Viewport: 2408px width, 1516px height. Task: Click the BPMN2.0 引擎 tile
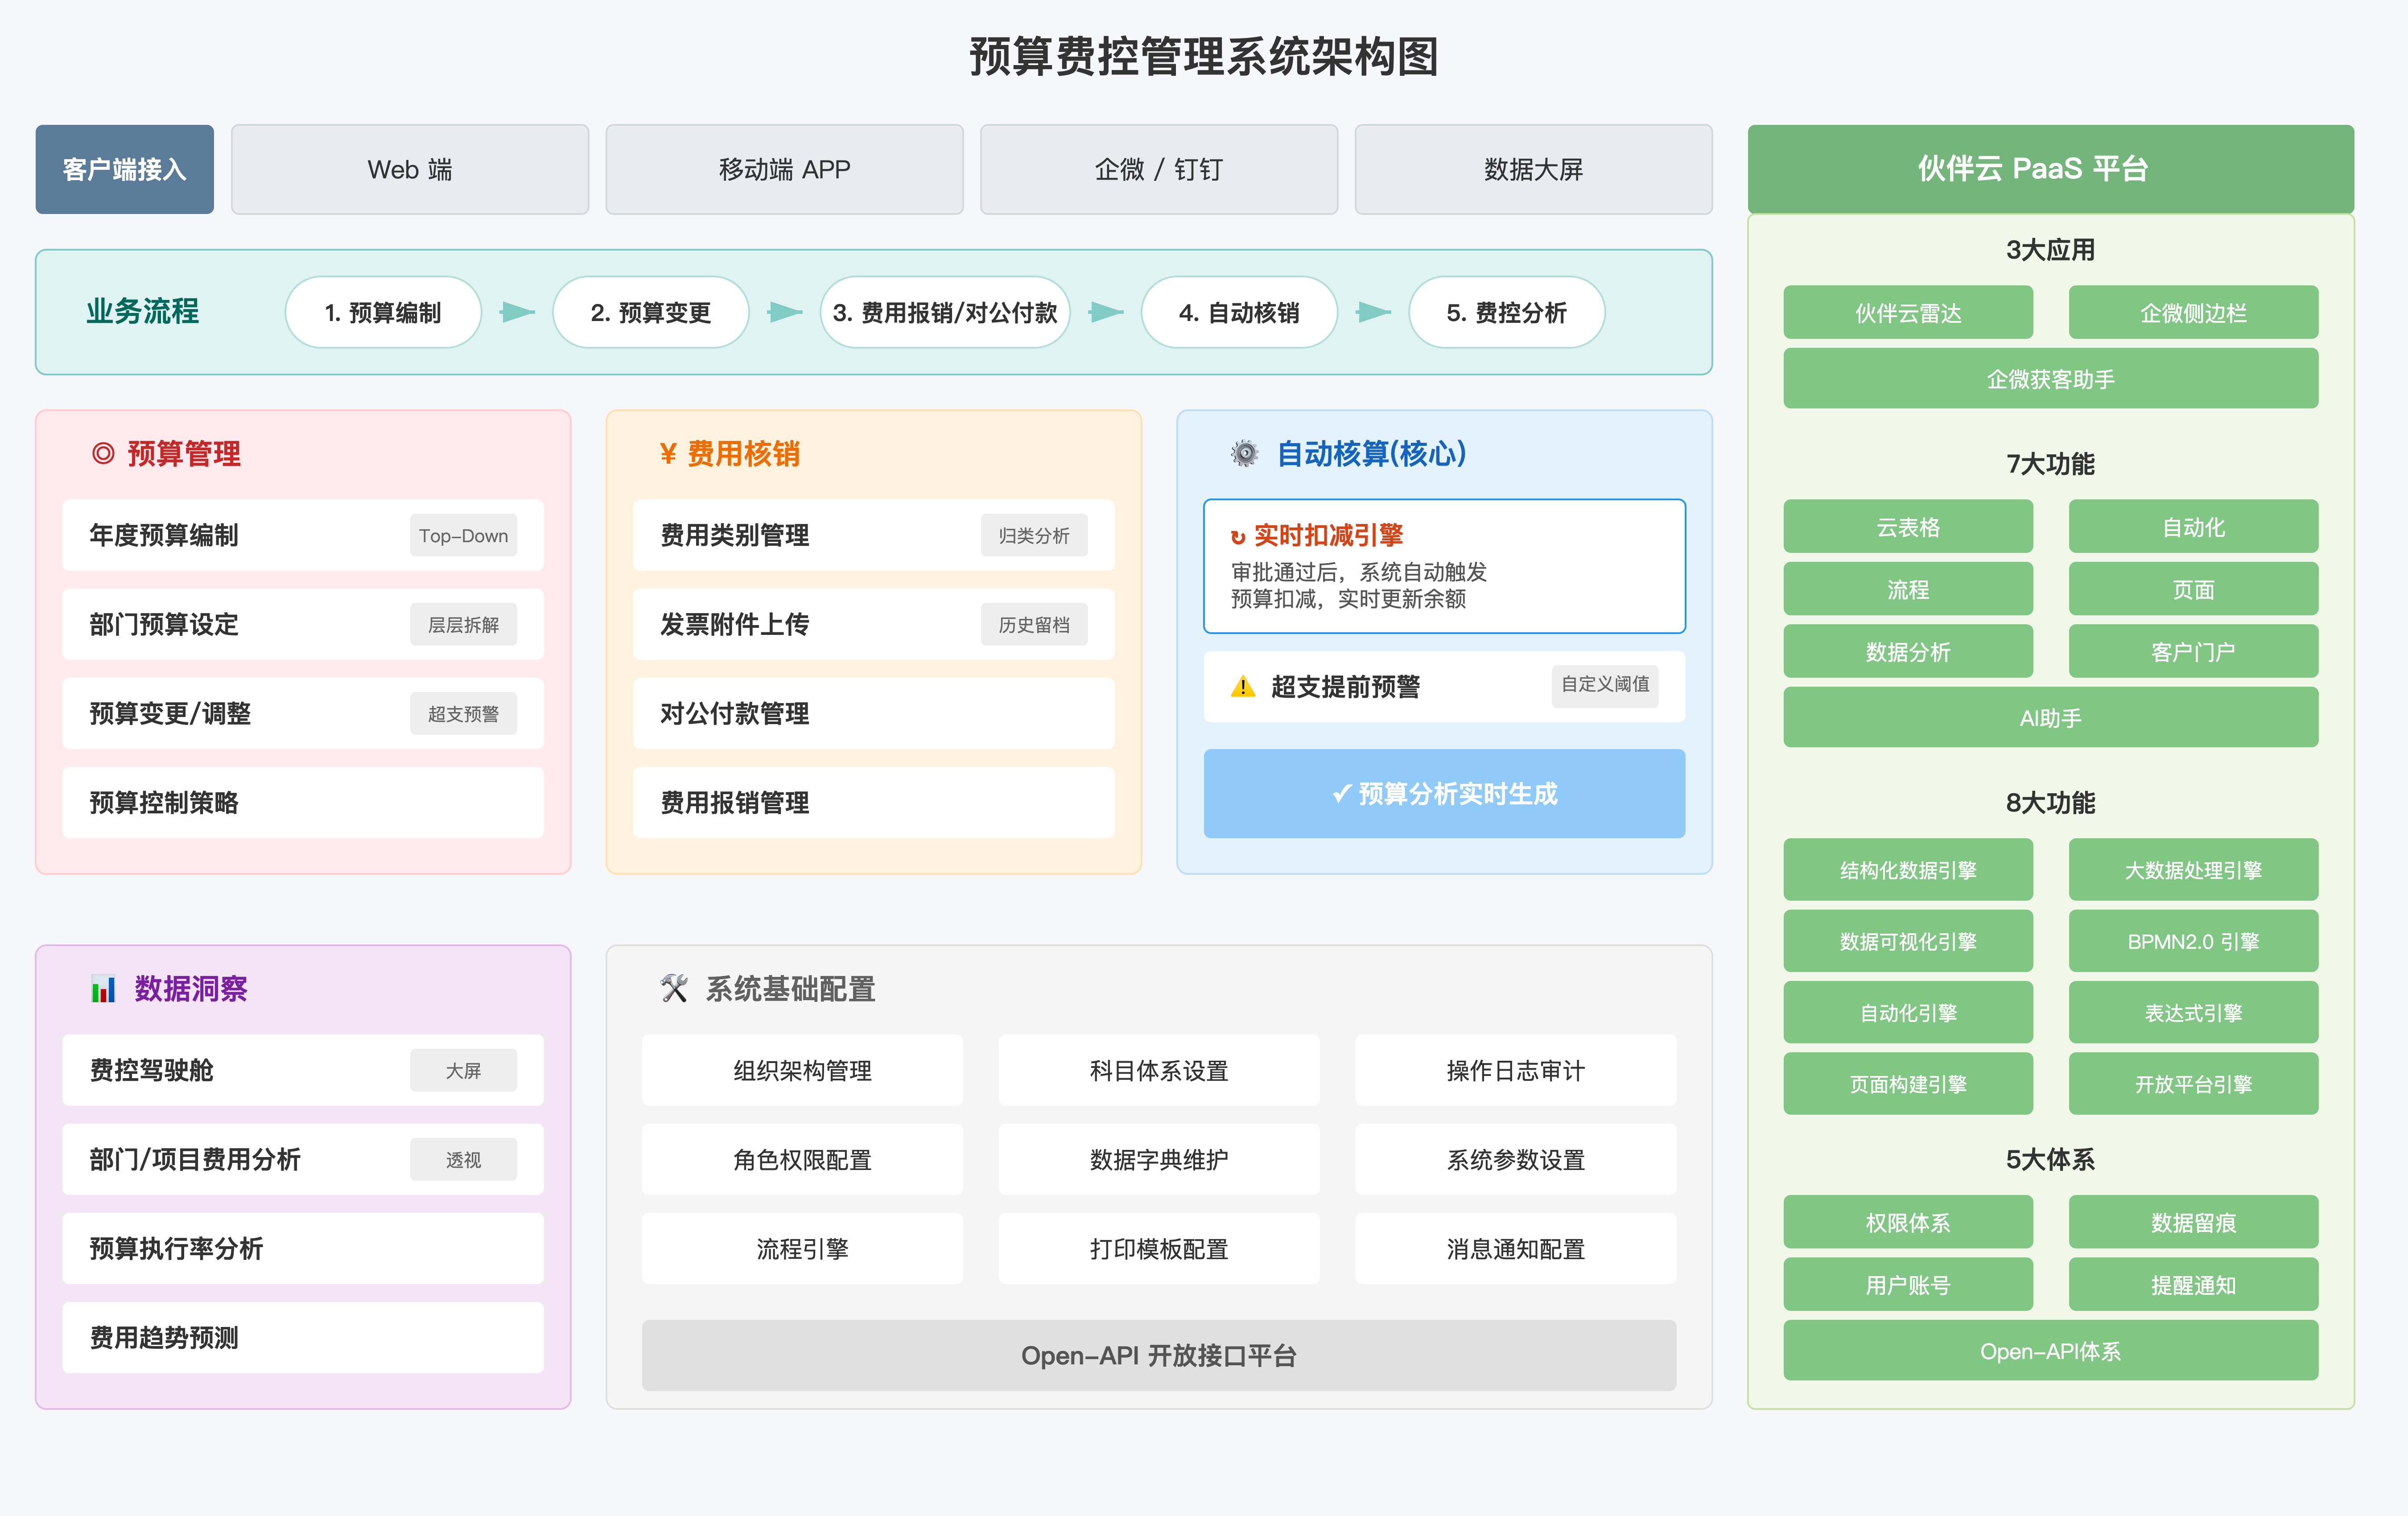2192,941
